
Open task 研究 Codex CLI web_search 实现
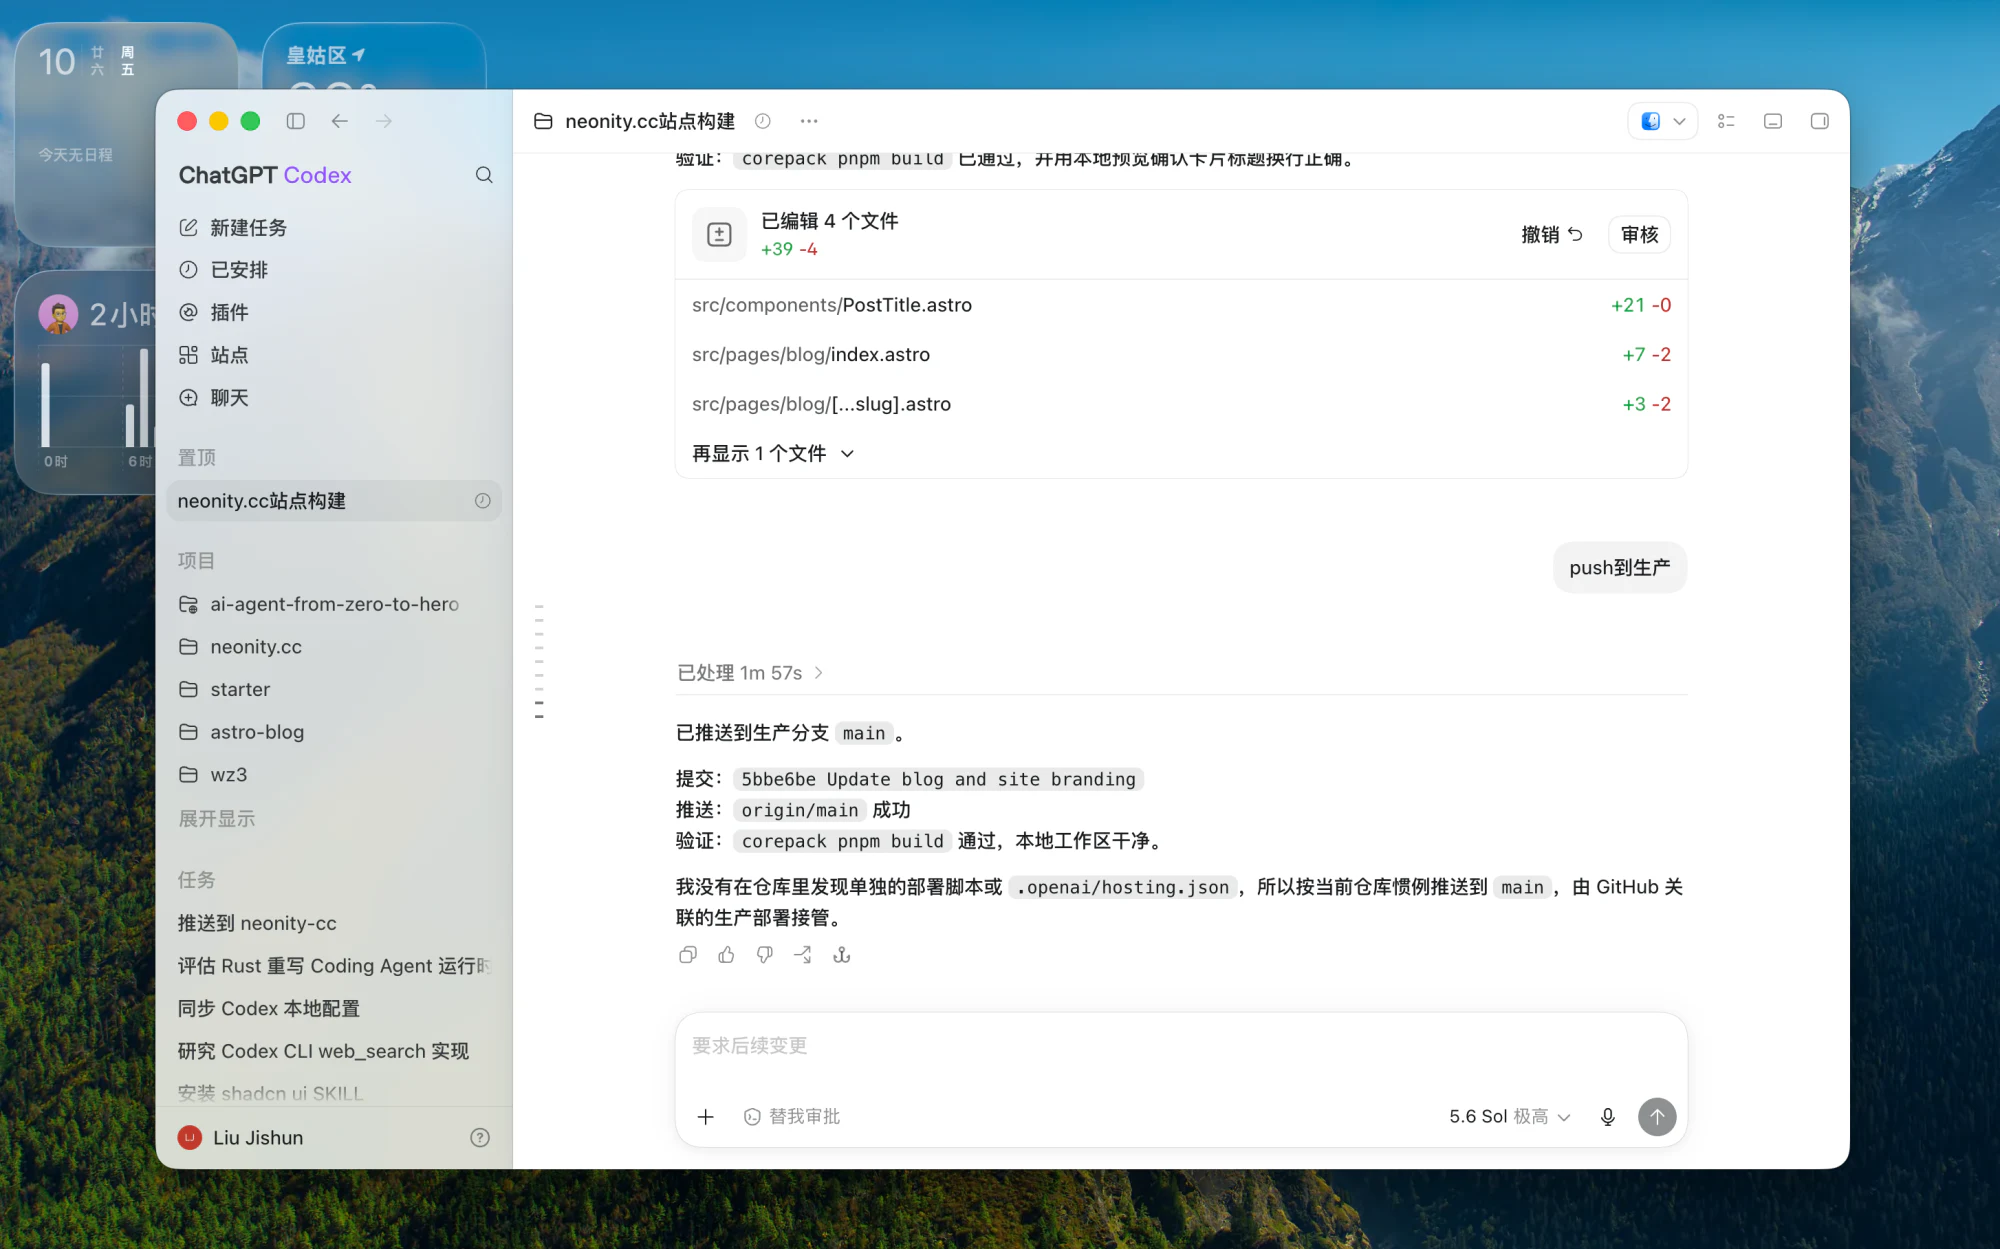[334, 1051]
